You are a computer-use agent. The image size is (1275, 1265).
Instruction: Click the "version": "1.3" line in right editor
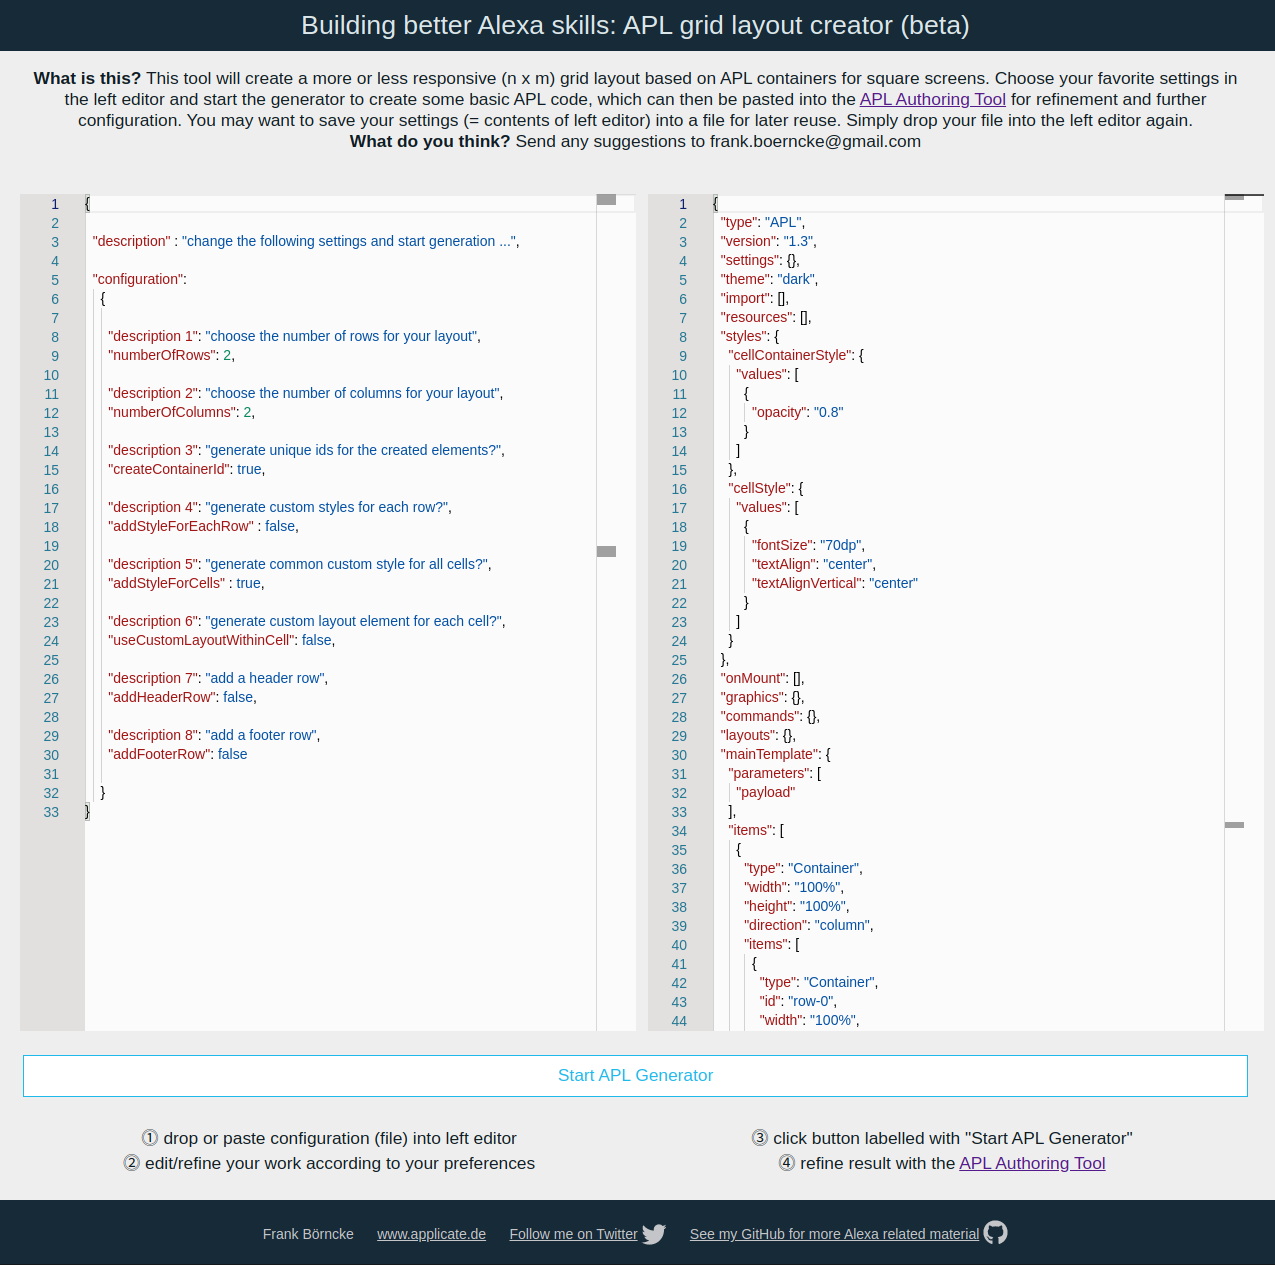769,241
